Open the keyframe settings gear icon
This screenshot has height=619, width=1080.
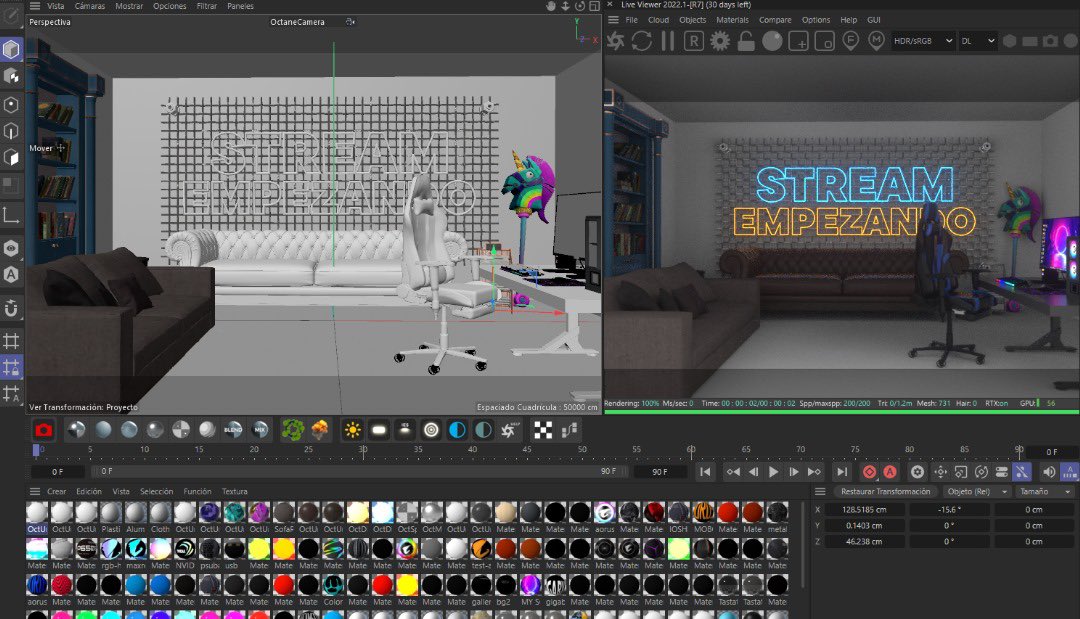[x=917, y=472]
